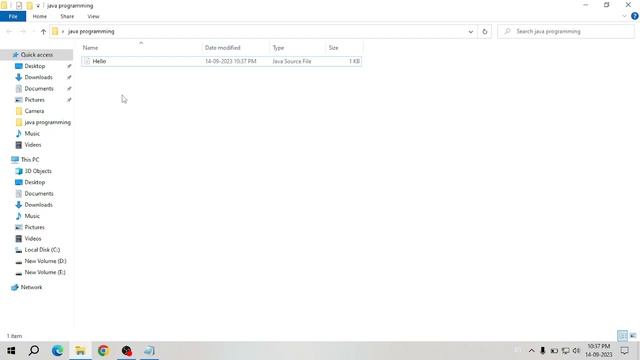Open New Volume (D:) drive
Viewport: 640px width, 360px height.
(45, 261)
